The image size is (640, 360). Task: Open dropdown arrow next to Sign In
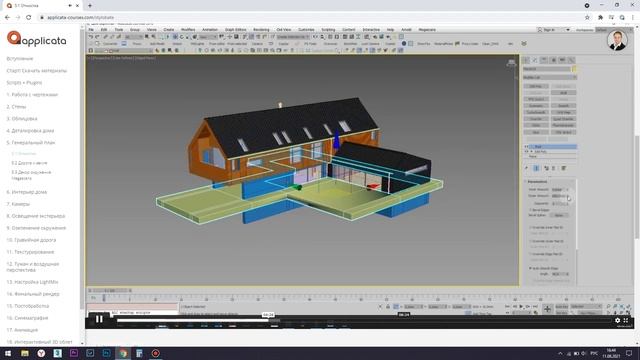567,30
